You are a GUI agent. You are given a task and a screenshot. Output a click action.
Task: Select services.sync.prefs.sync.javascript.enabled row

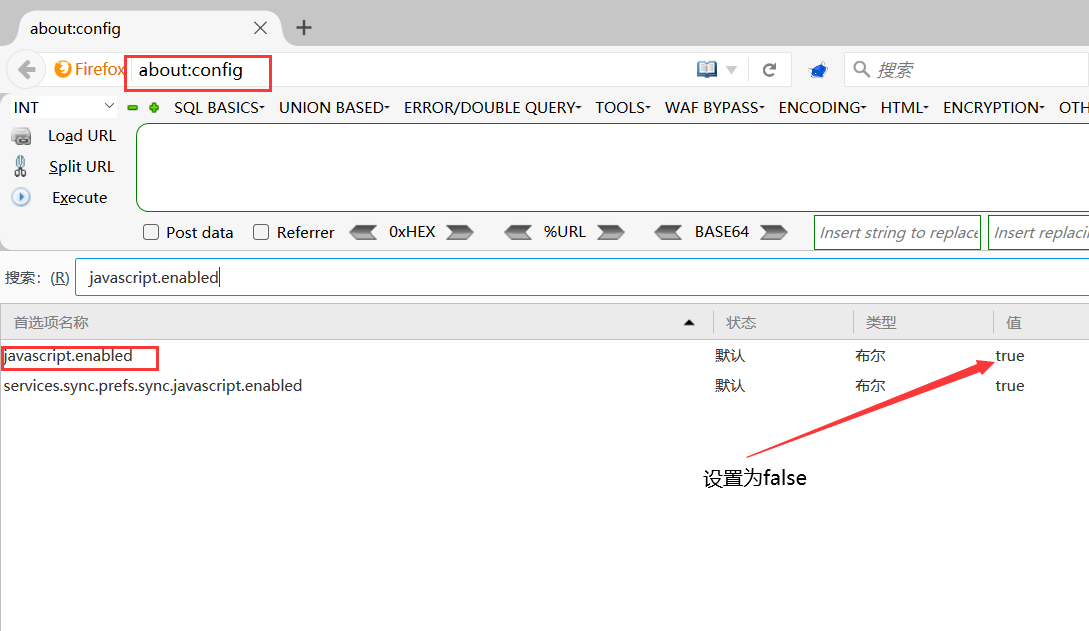(x=544, y=385)
